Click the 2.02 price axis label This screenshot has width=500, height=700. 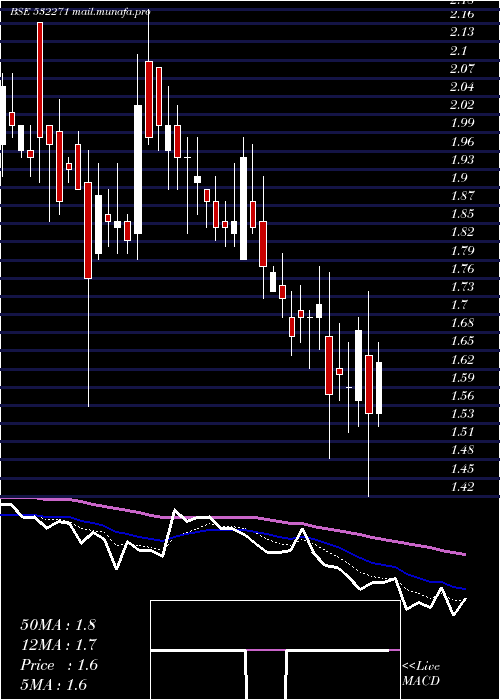click(462, 105)
